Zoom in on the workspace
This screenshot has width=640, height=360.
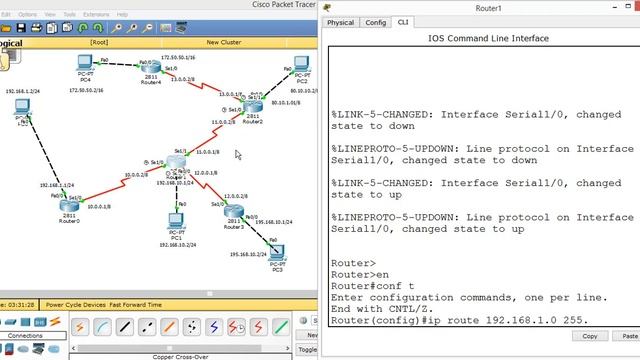(117, 28)
